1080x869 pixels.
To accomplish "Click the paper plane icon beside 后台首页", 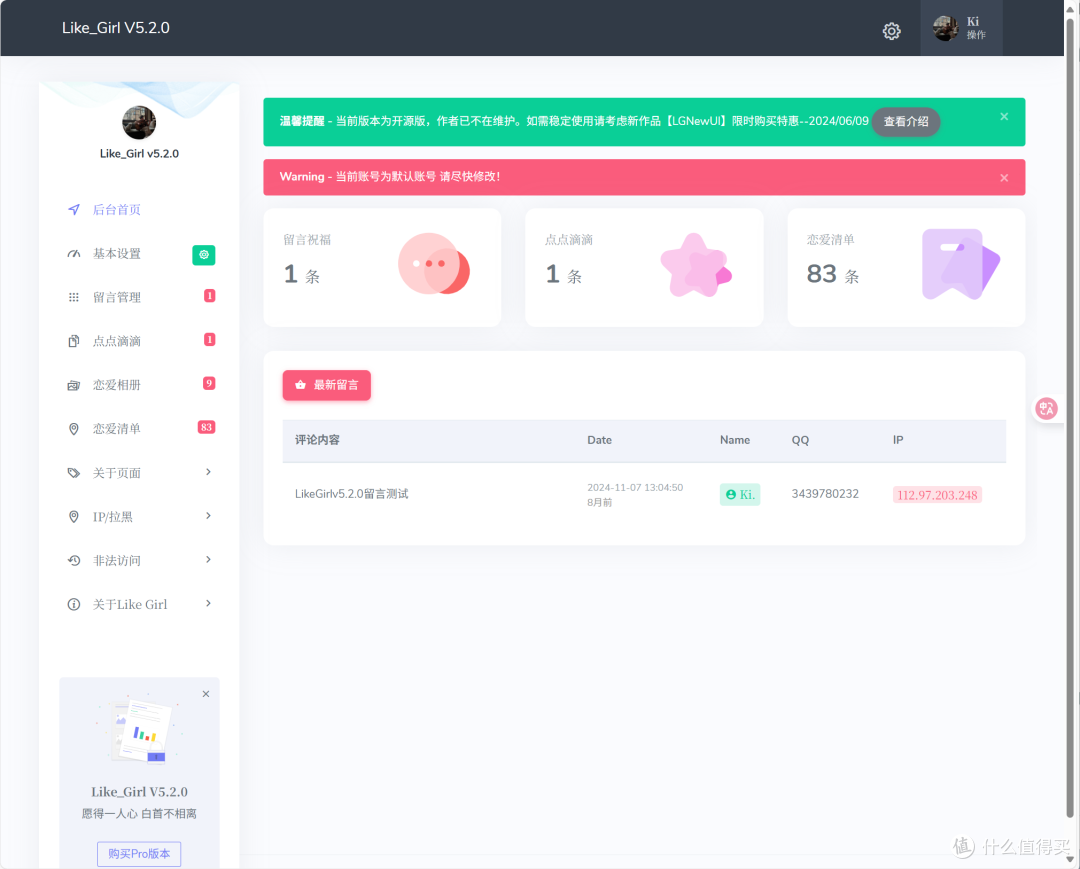I will [74, 209].
